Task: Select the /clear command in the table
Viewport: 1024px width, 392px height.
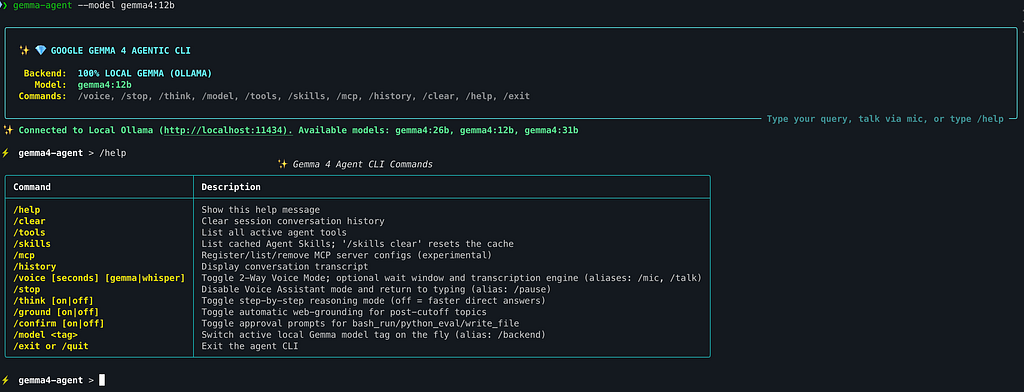Action: (29, 221)
